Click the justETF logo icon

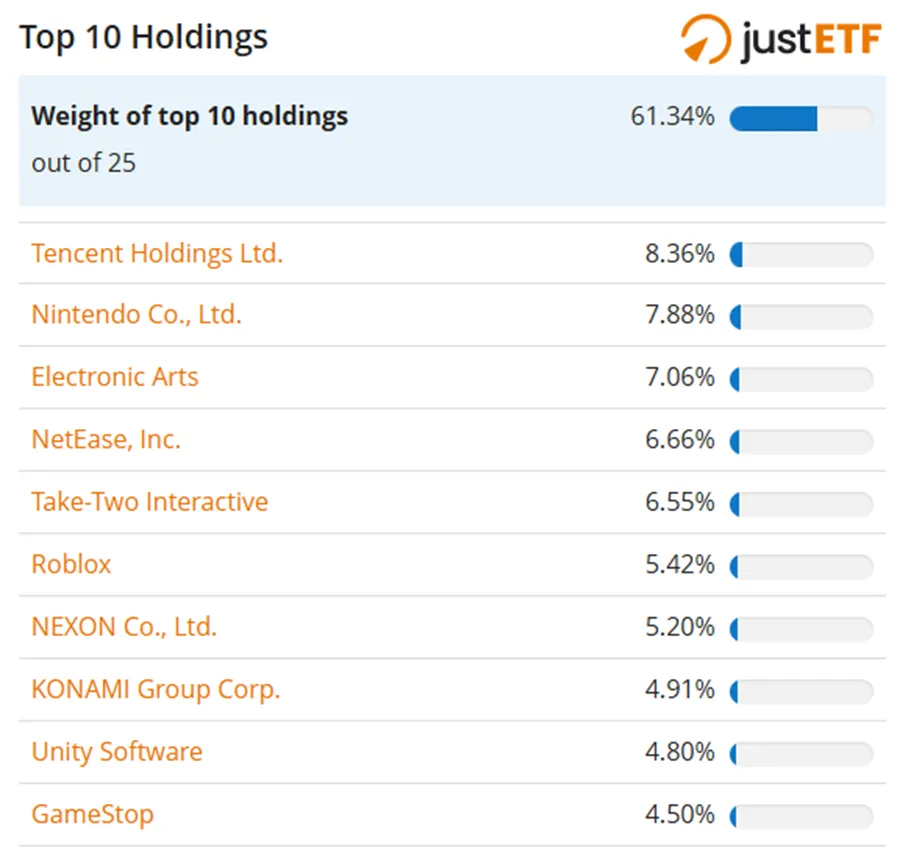click(705, 38)
